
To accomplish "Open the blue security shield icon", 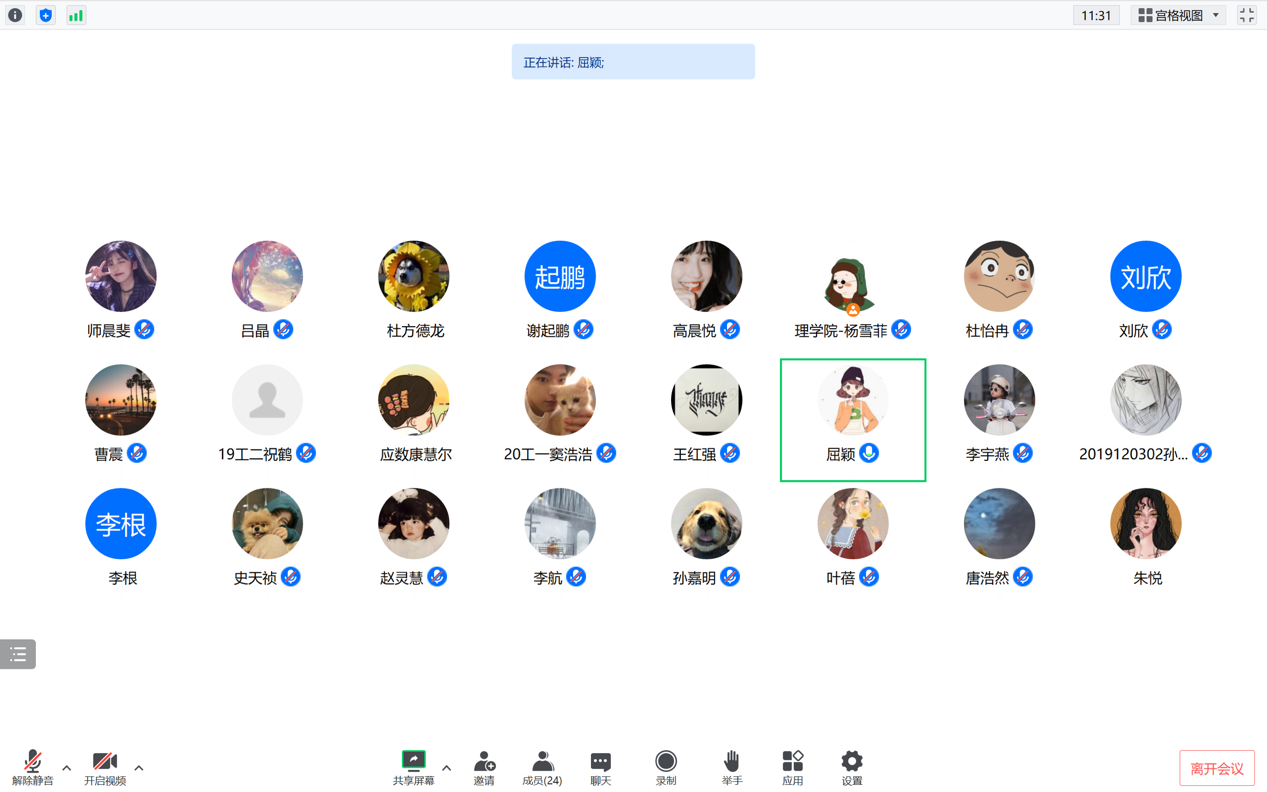I will 45,15.
